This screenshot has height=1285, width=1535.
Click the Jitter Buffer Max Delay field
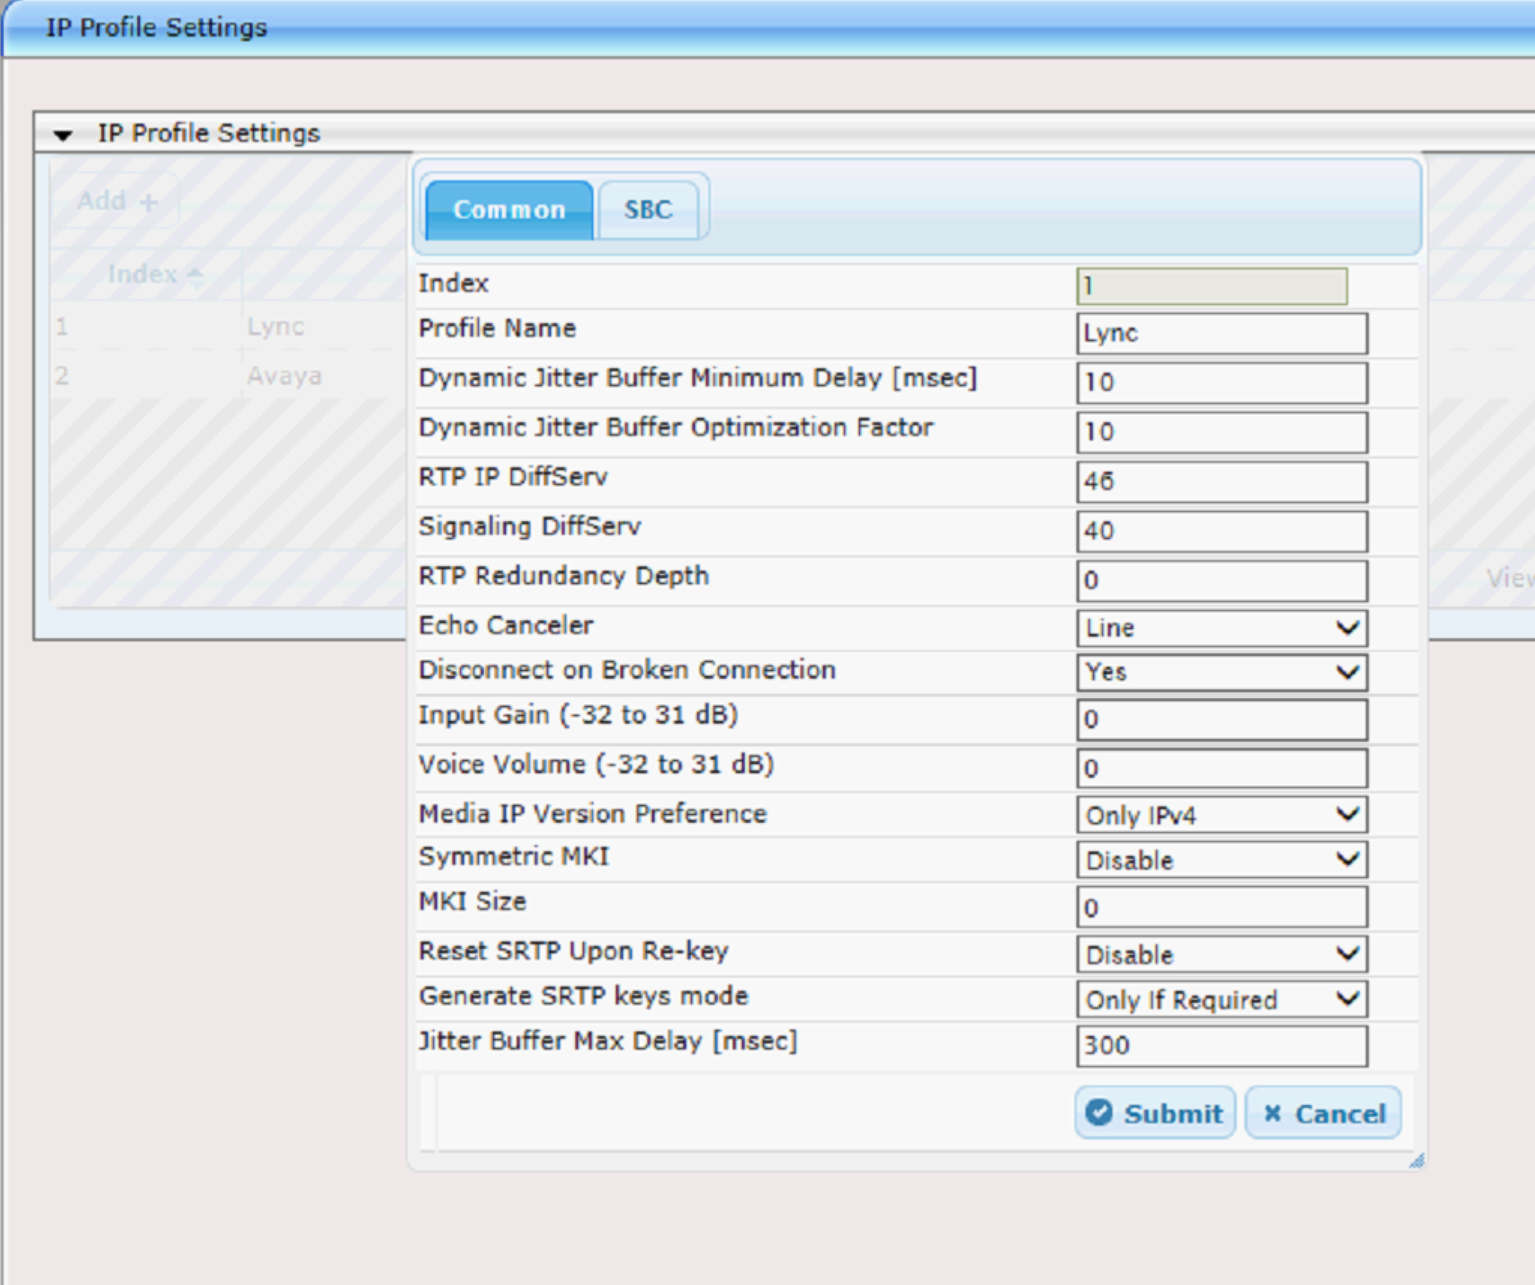click(x=1221, y=1045)
